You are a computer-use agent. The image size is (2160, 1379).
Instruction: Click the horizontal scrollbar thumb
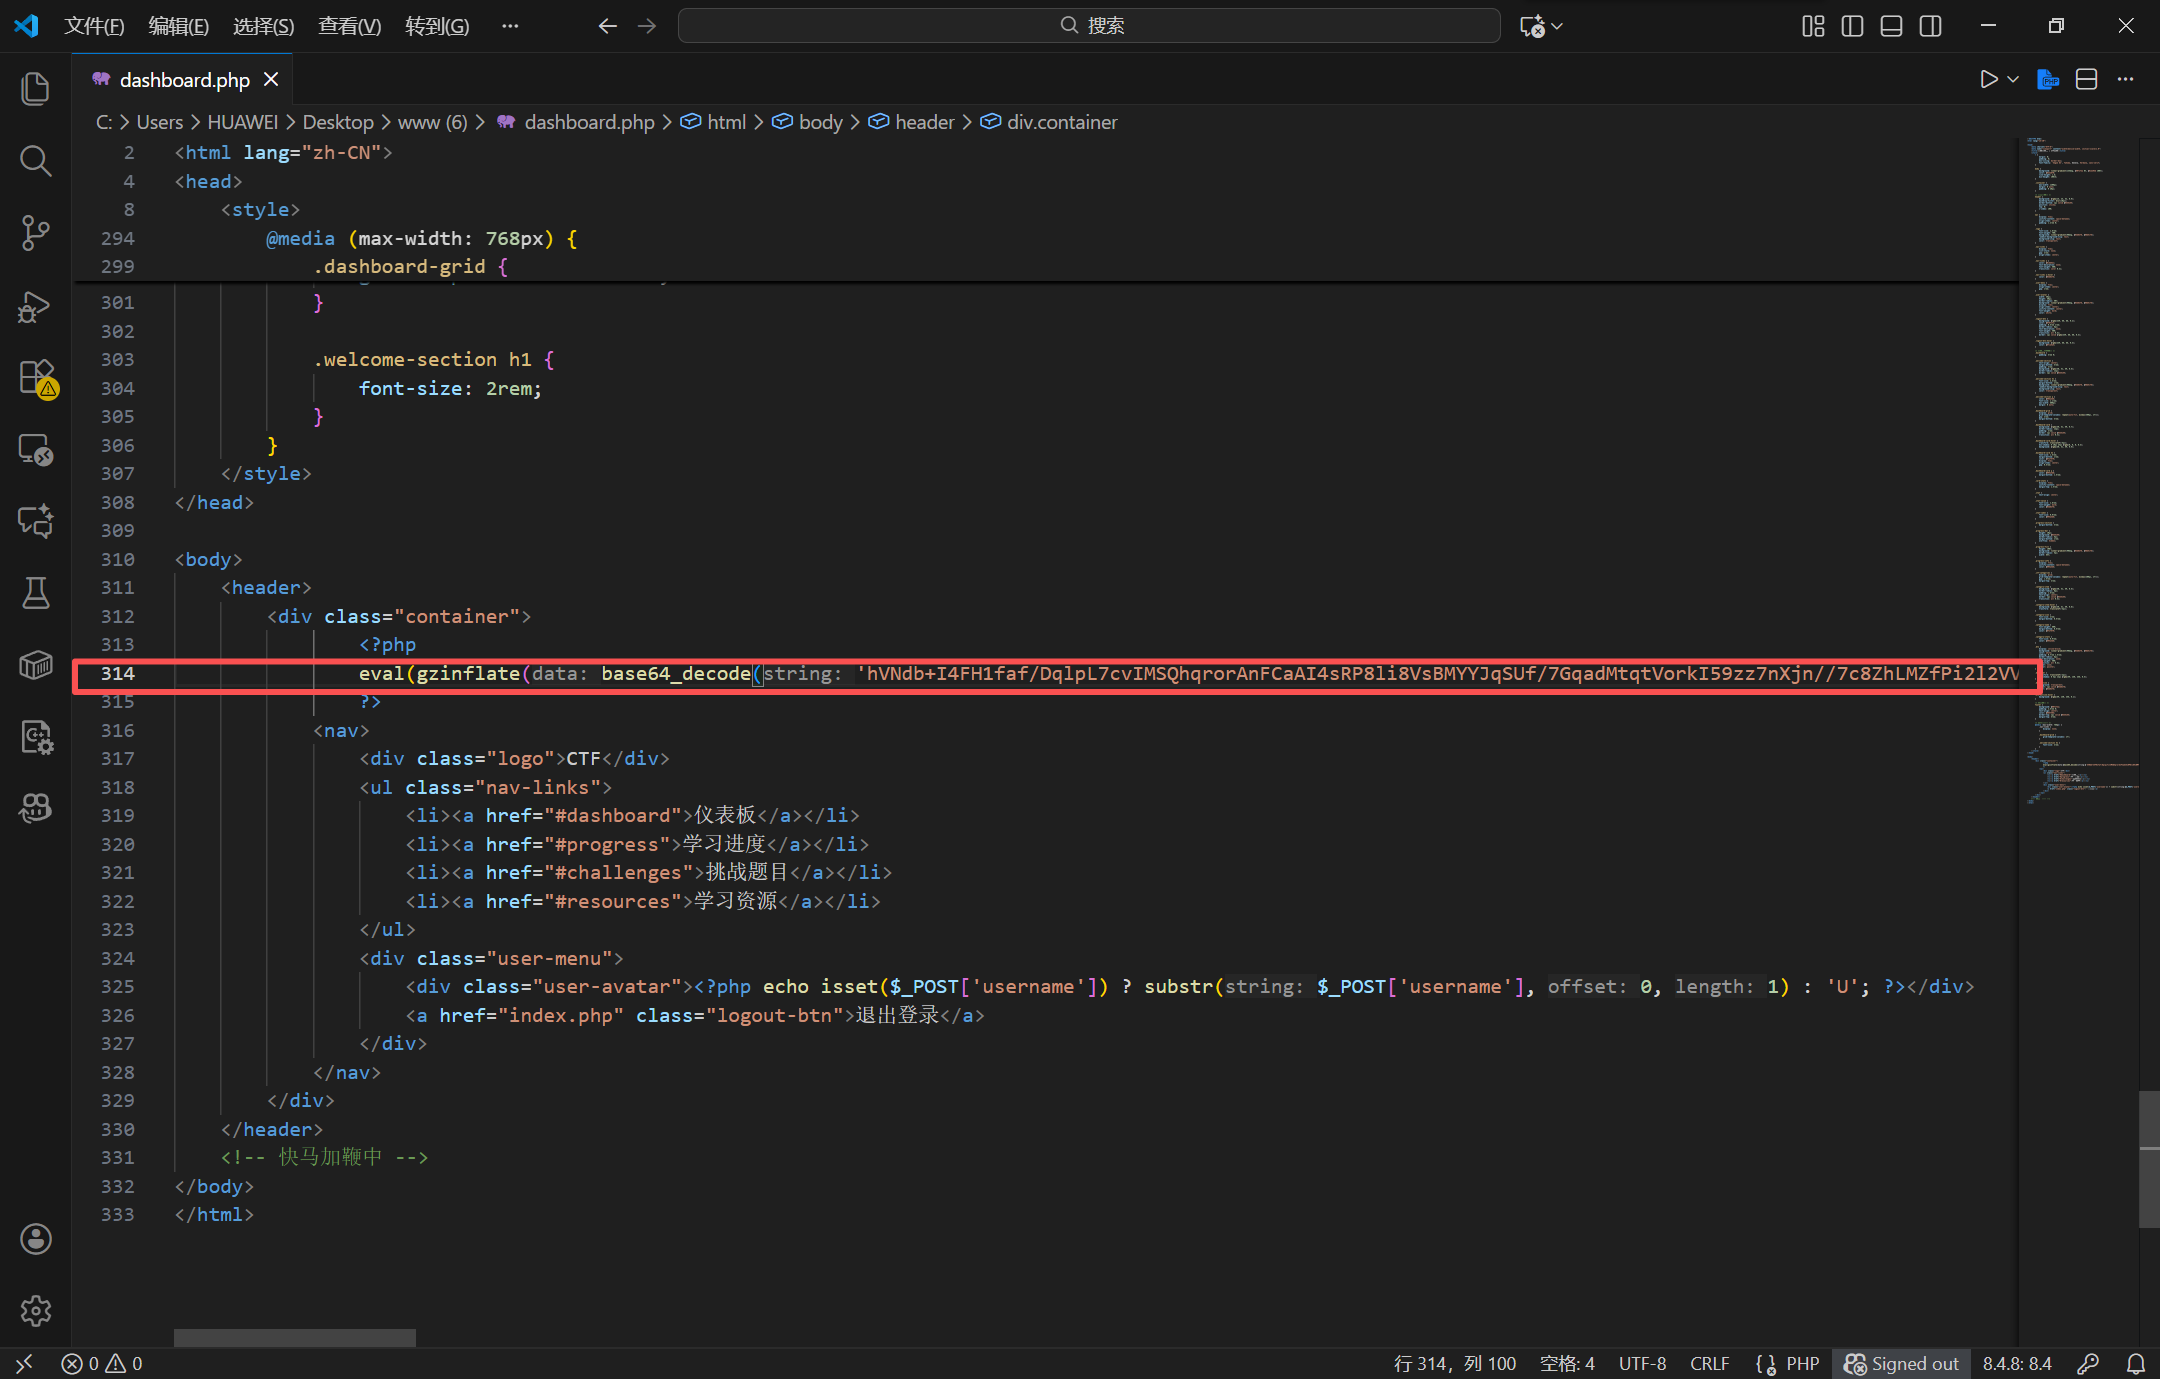point(295,1338)
